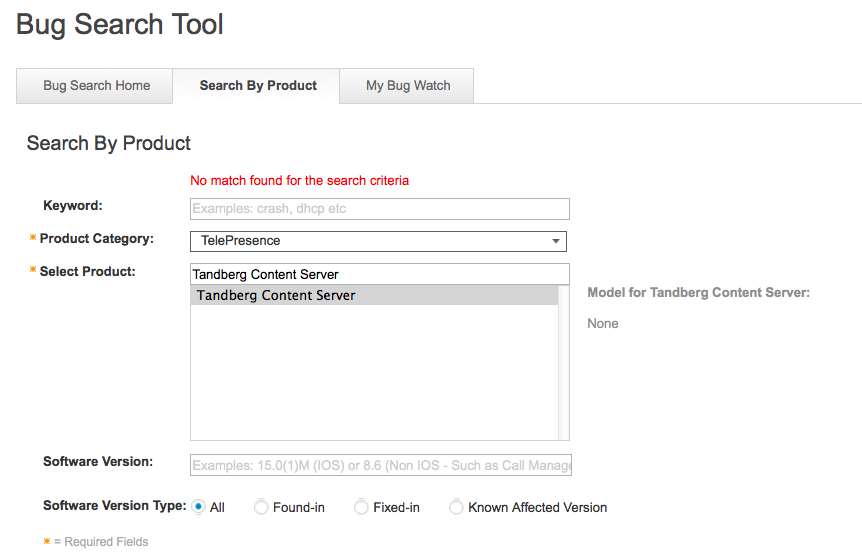
Task: Click the product list scrollbar
Action: [563, 362]
